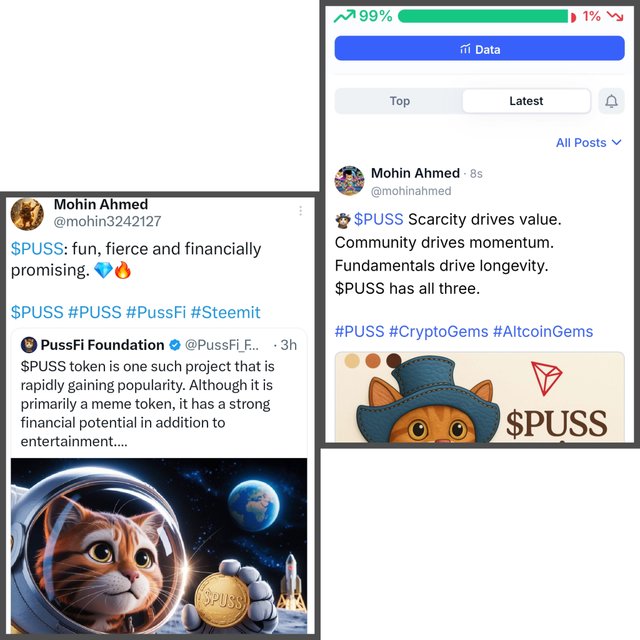Click the red bearish arrow icon
Viewport: 640px width, 640px height.
(615, 16)
